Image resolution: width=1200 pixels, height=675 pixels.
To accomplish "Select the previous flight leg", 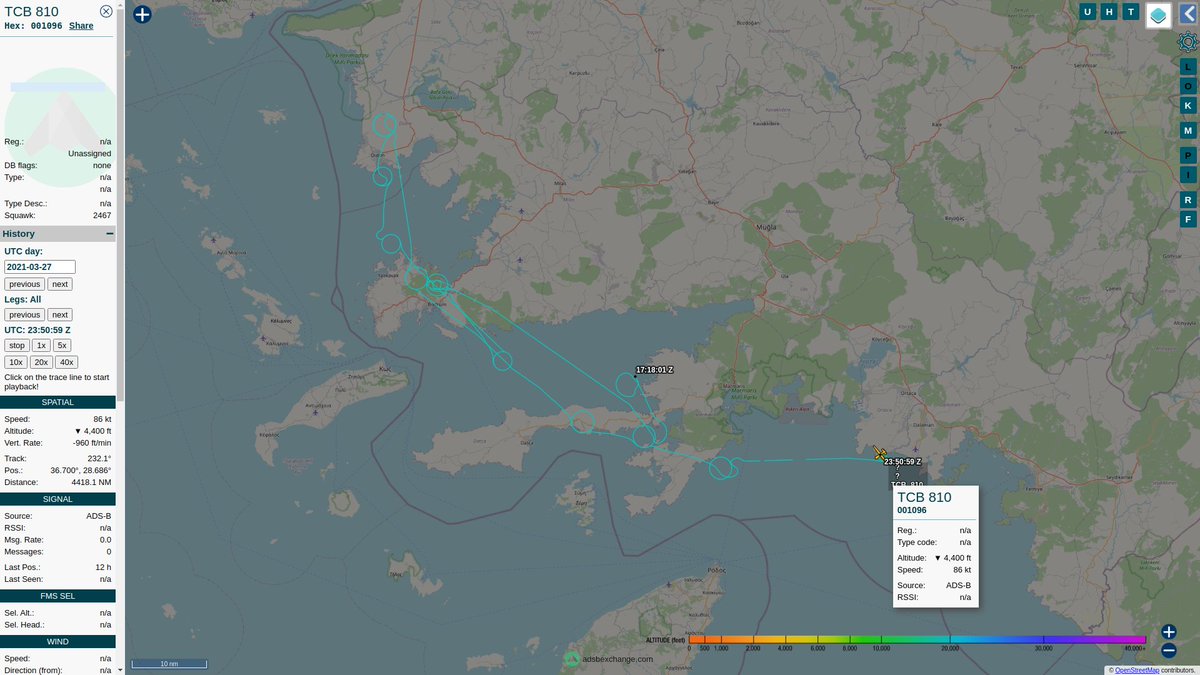I will (25, 314).
